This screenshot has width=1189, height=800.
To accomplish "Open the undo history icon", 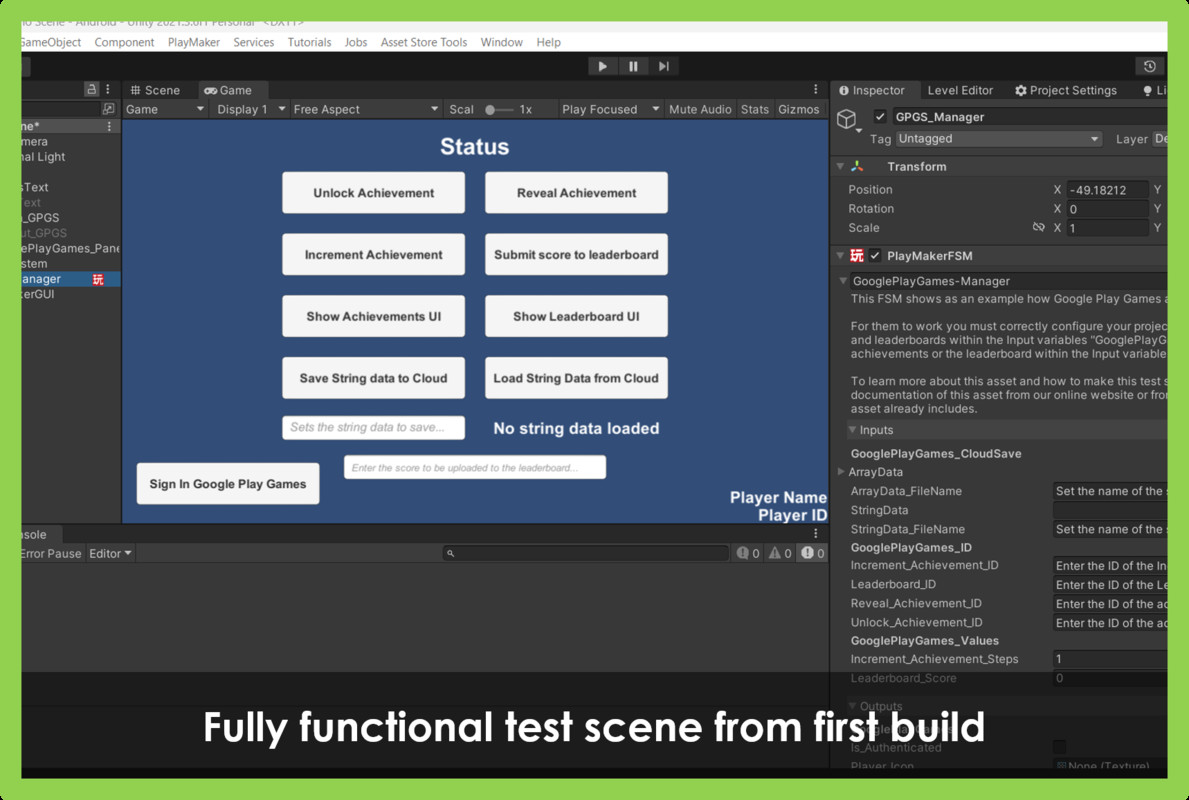I will click(x=1150, y=67).
